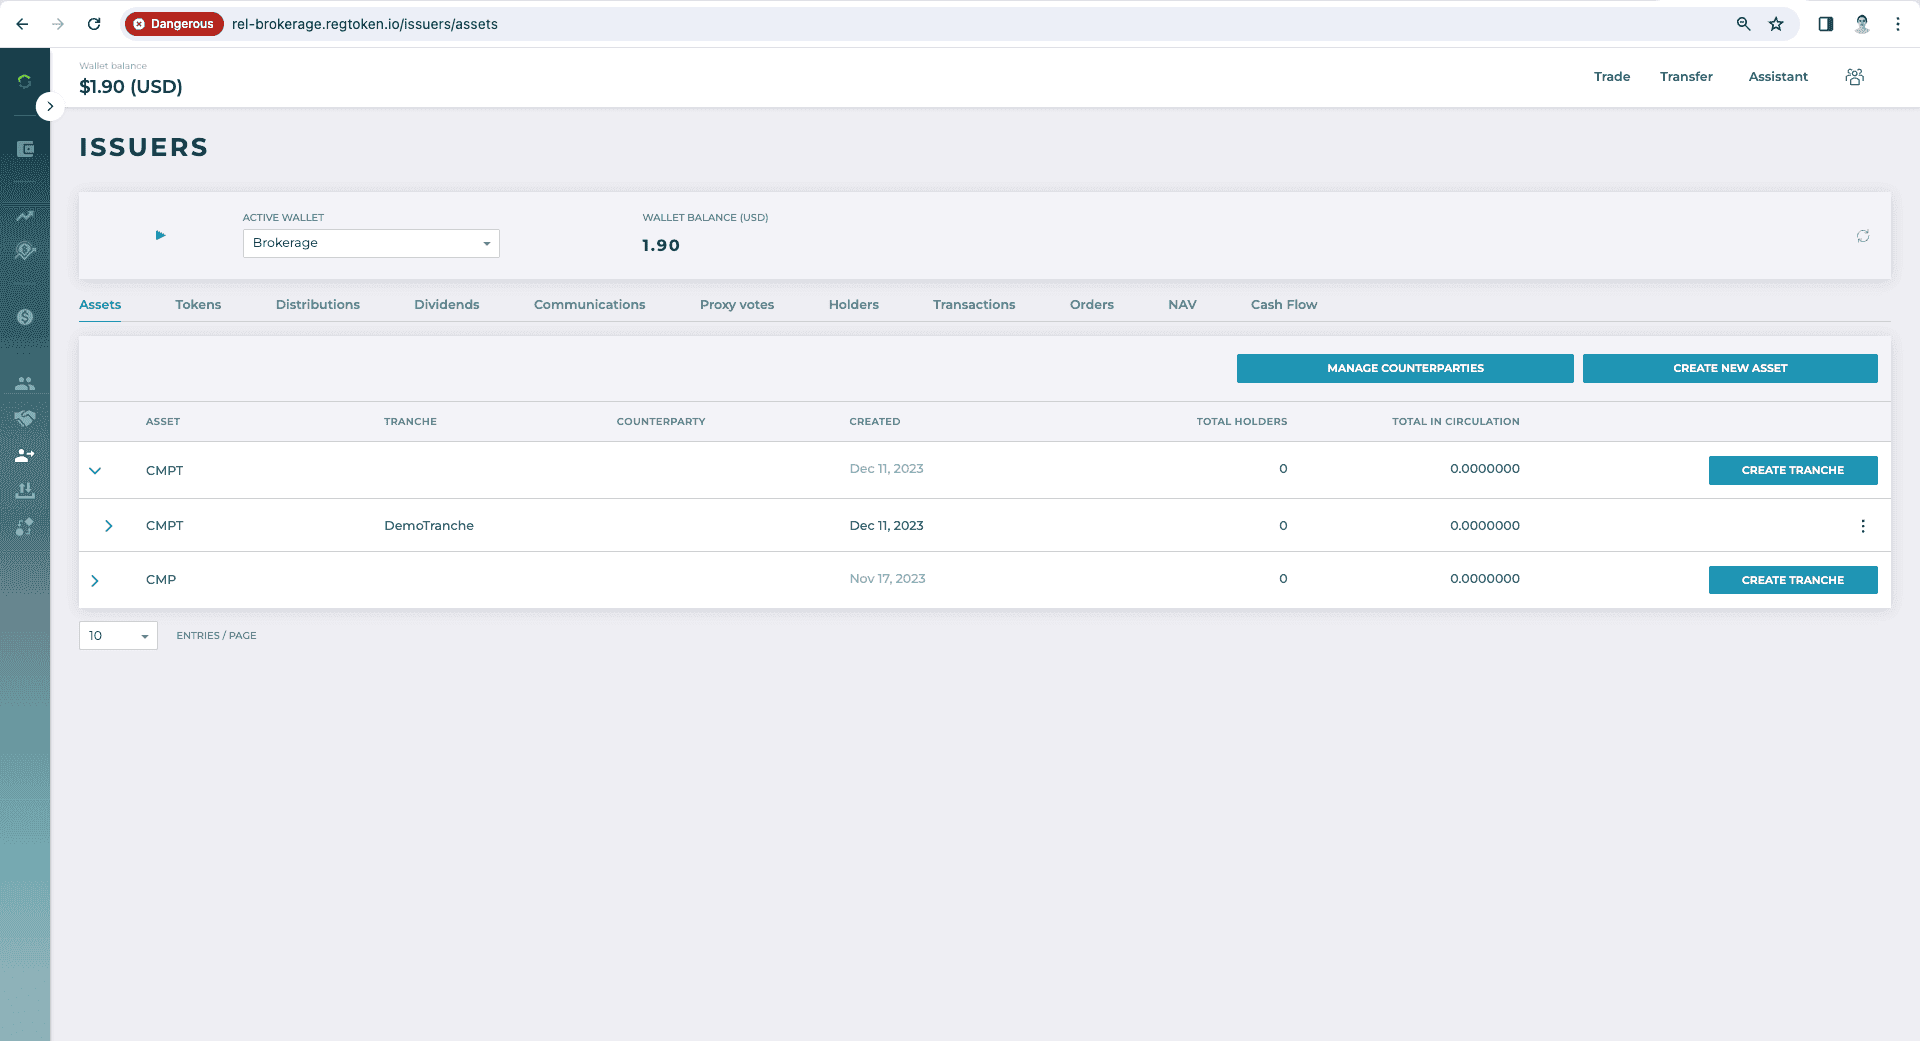Collapse the CMPT asset row chevron
This screenshot has width=1920, height=1041.
95,470
